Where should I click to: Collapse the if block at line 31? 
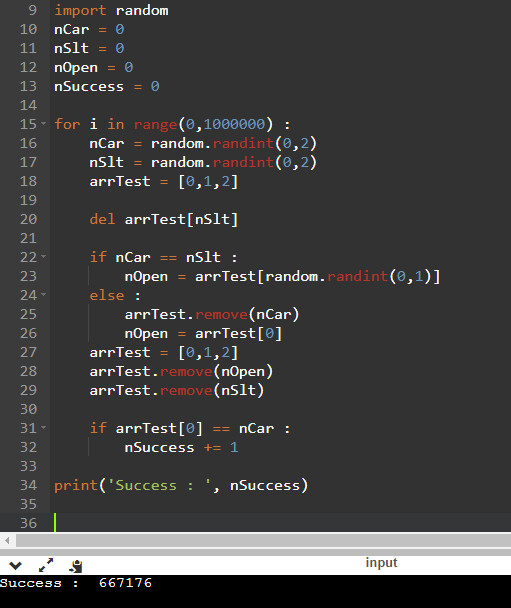pyautogui.click(x=43, y=428)
